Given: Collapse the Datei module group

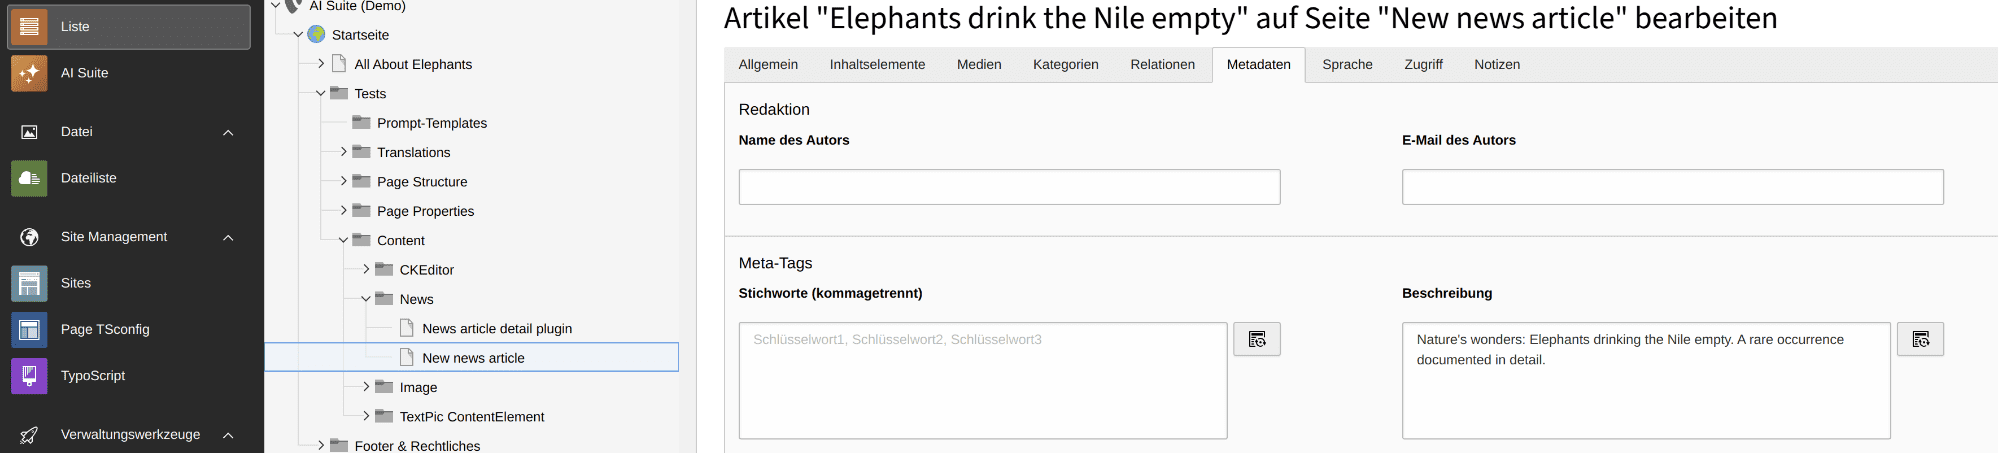Looking at the screenshot, I should (228, 132).
